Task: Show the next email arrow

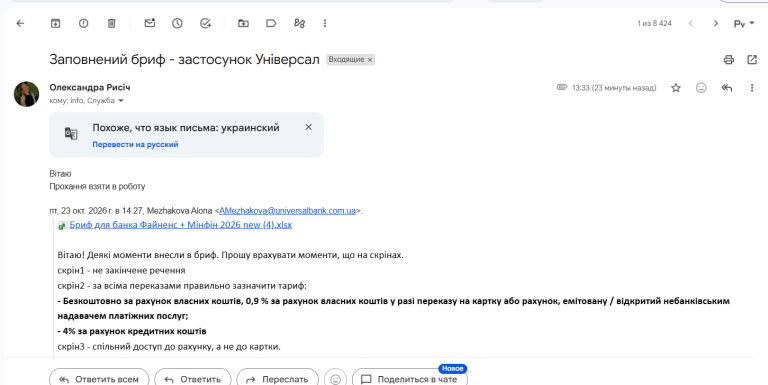Action: [716, 23]
